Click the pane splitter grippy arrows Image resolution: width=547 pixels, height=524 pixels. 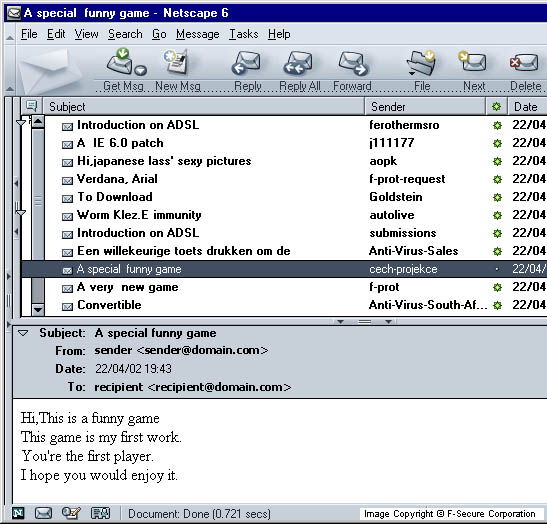[x=365, y=322]
